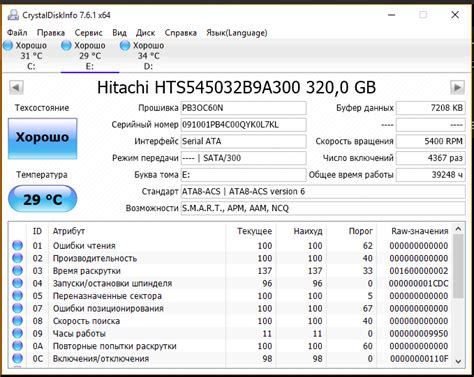Close the CrystalDiskInfo window
This screenshot has width=474, height=377.
(455, 15)
